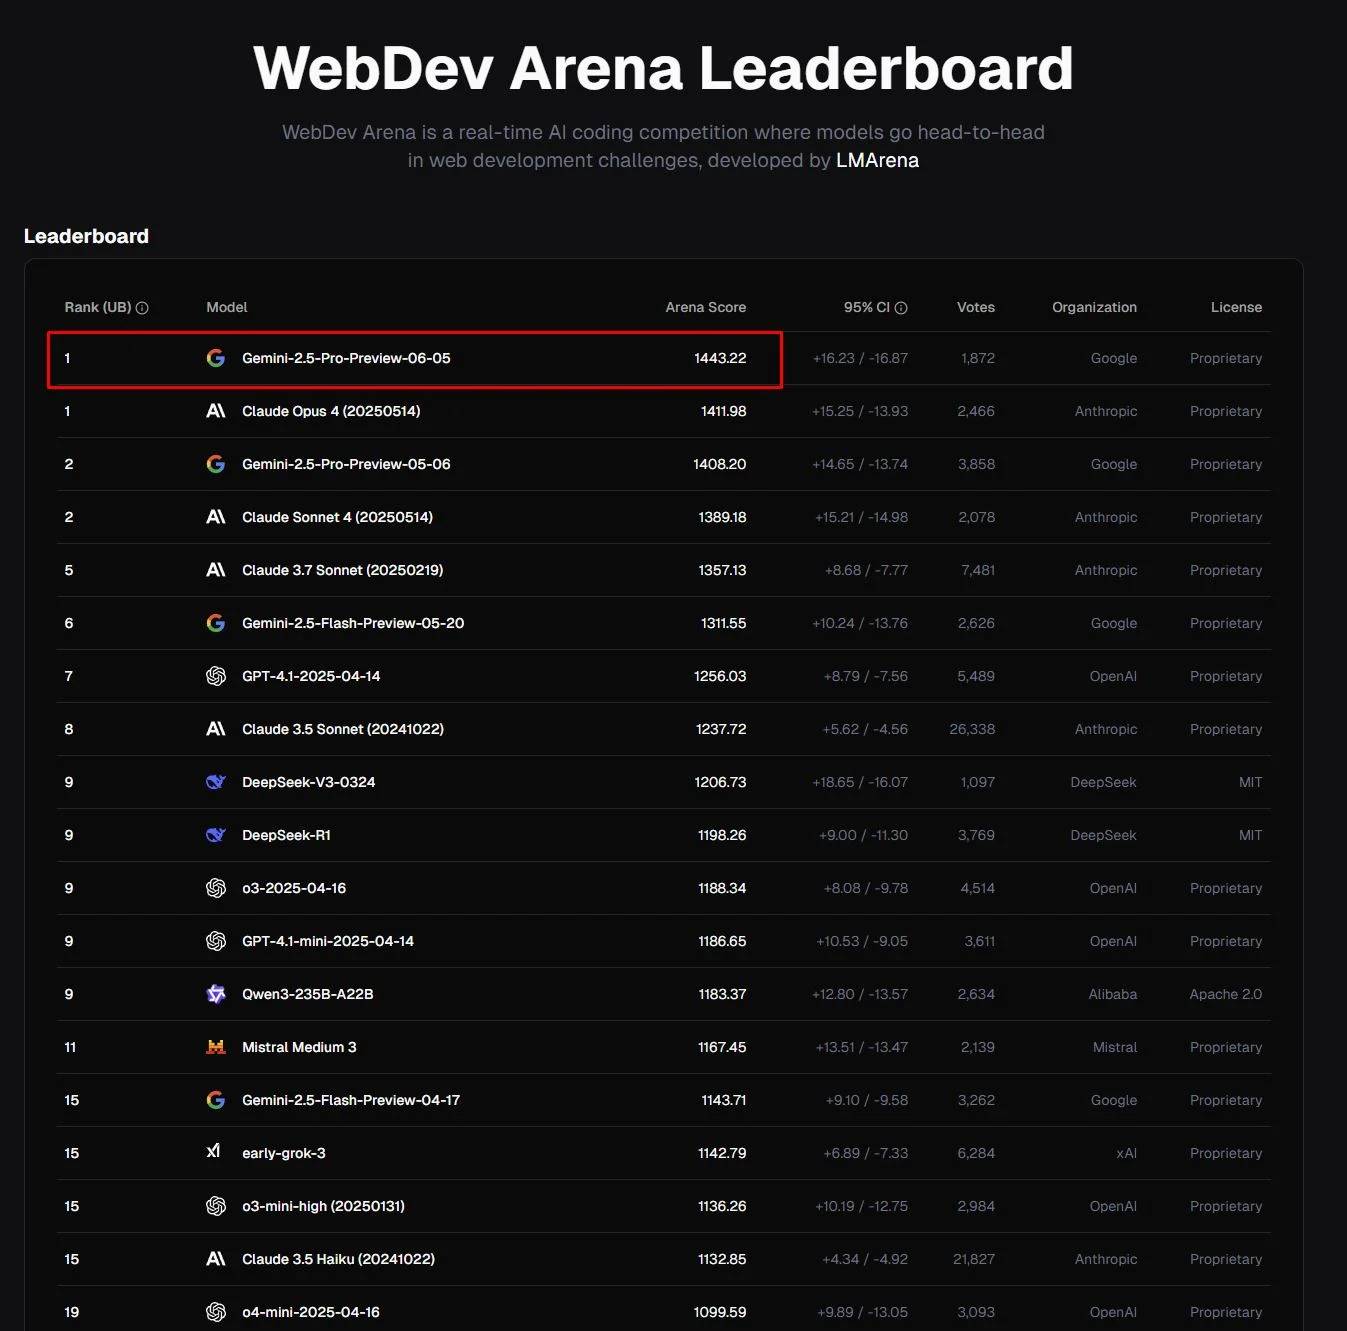Viewport: 1347px width, 1331px height.
Task: Click the DeepSeek whale logo beside DeepSeek-R1
Action: [215, 835]
